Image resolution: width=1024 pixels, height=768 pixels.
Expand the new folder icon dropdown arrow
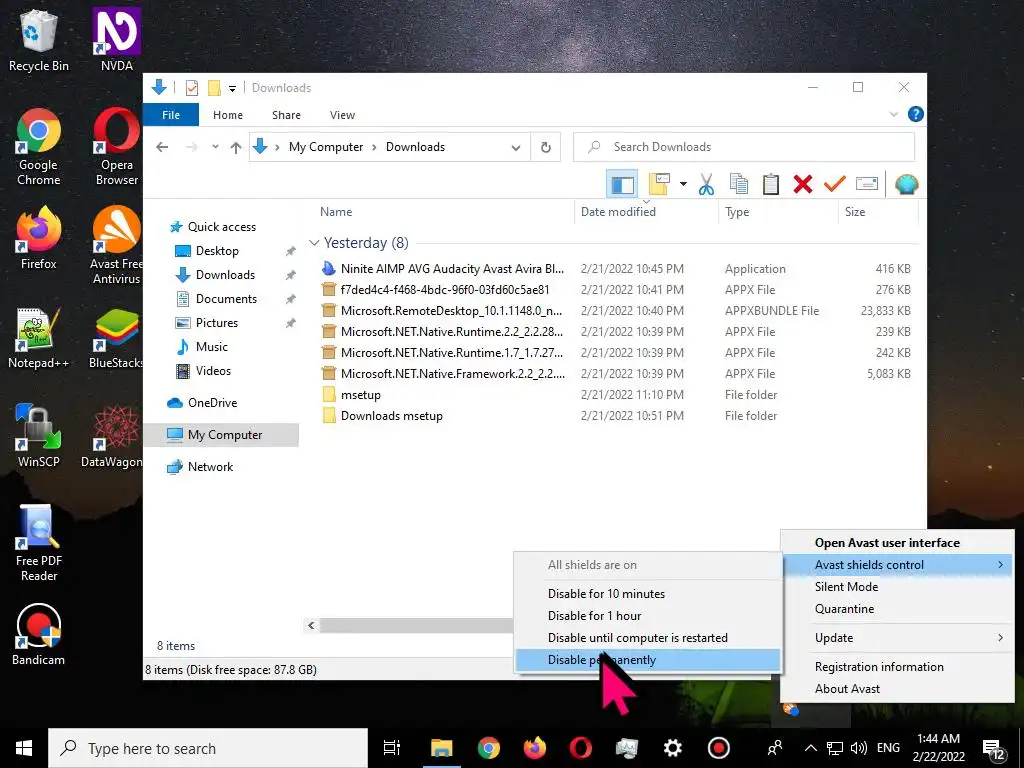point(683,184)
